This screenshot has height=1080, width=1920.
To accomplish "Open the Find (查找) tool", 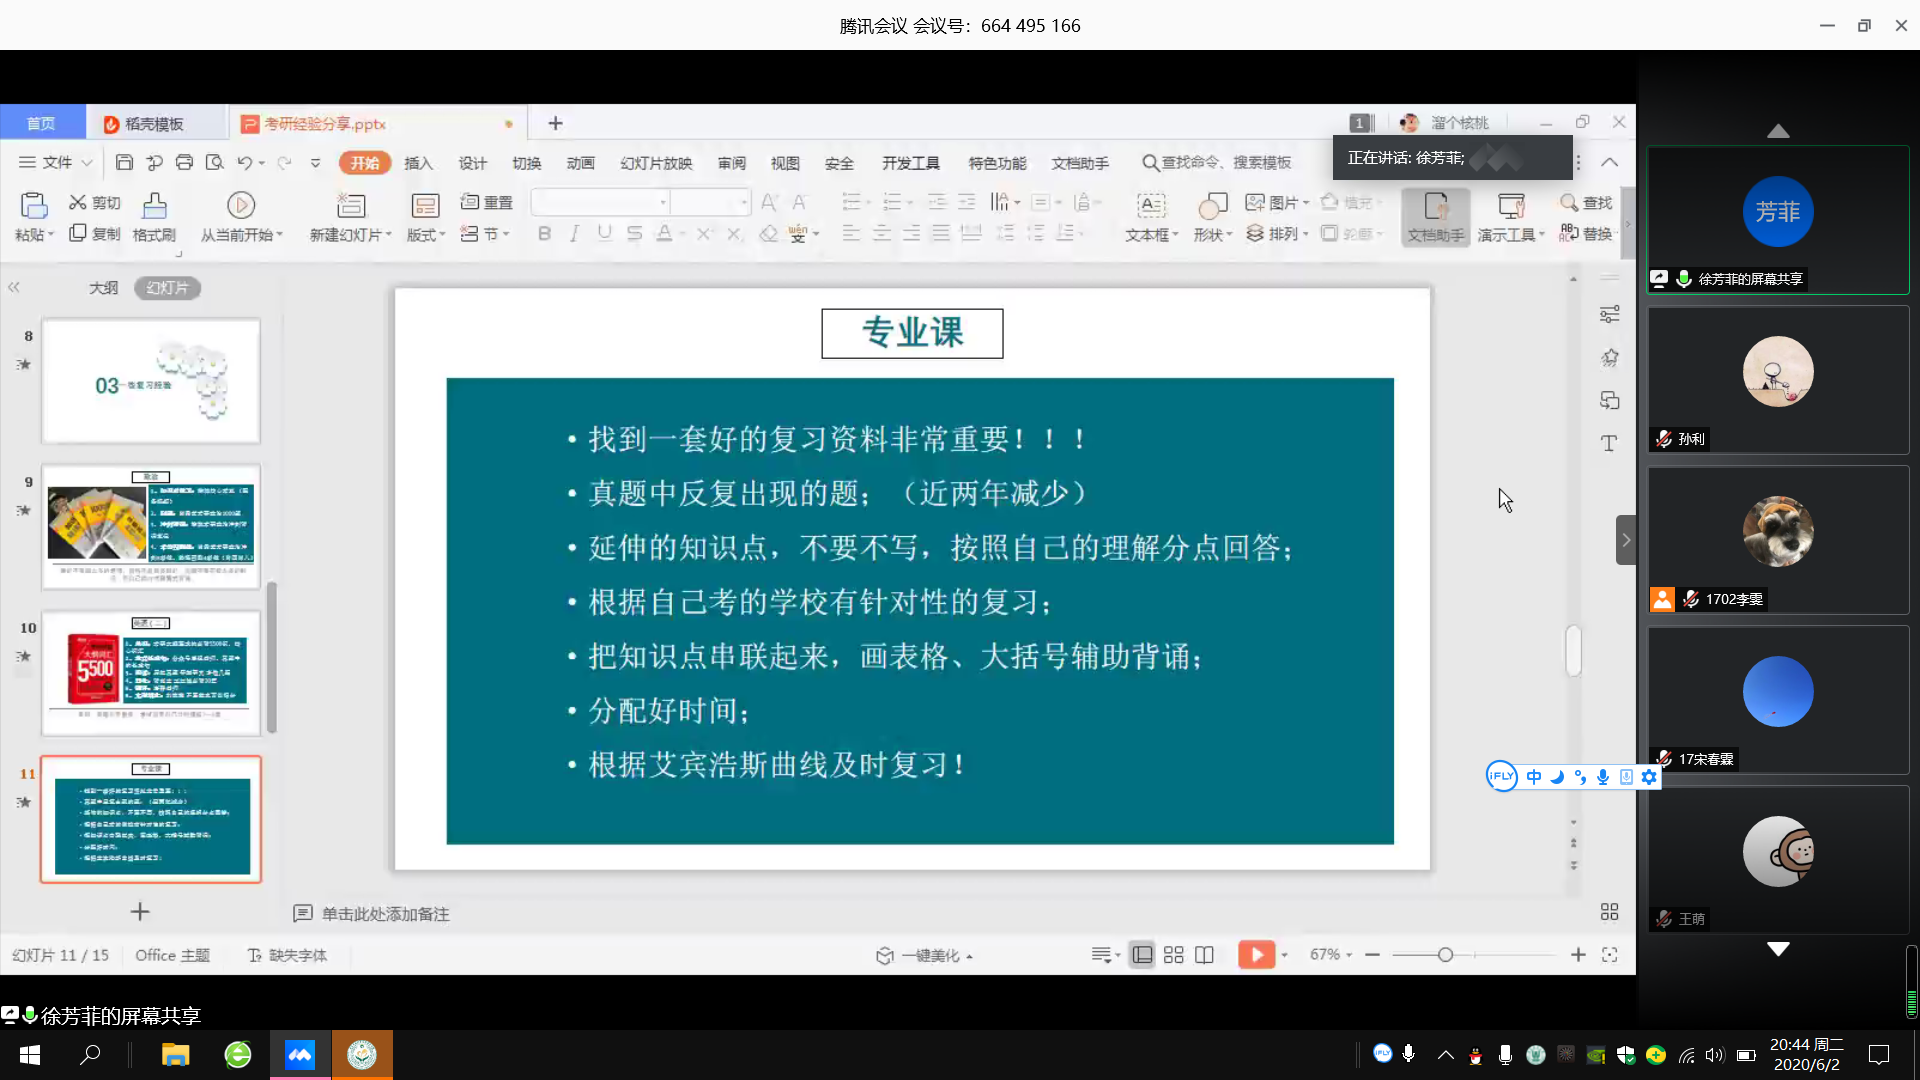I will click(x=1586, y=203).
